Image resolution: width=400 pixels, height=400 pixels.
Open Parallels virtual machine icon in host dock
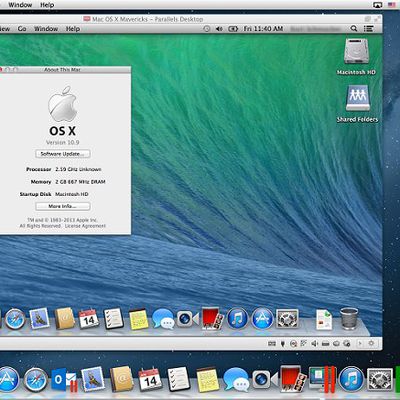point(322,379)
